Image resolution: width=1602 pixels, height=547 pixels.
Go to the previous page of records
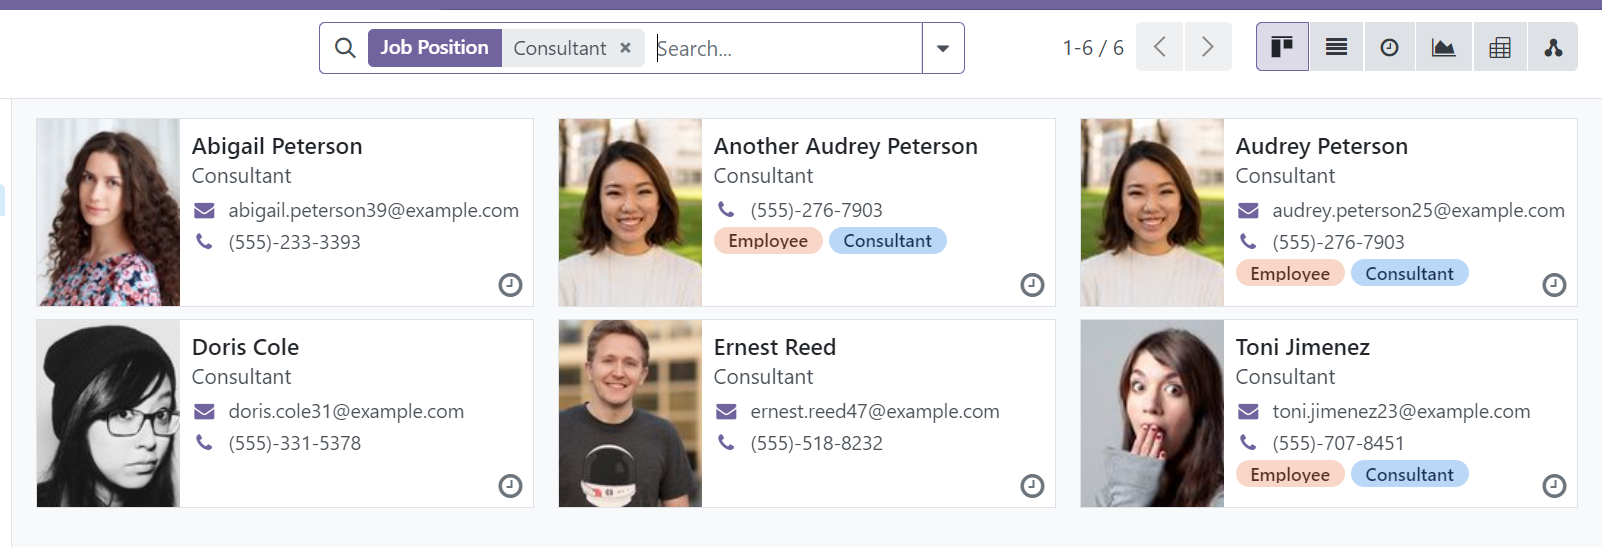click(1160, 47)
